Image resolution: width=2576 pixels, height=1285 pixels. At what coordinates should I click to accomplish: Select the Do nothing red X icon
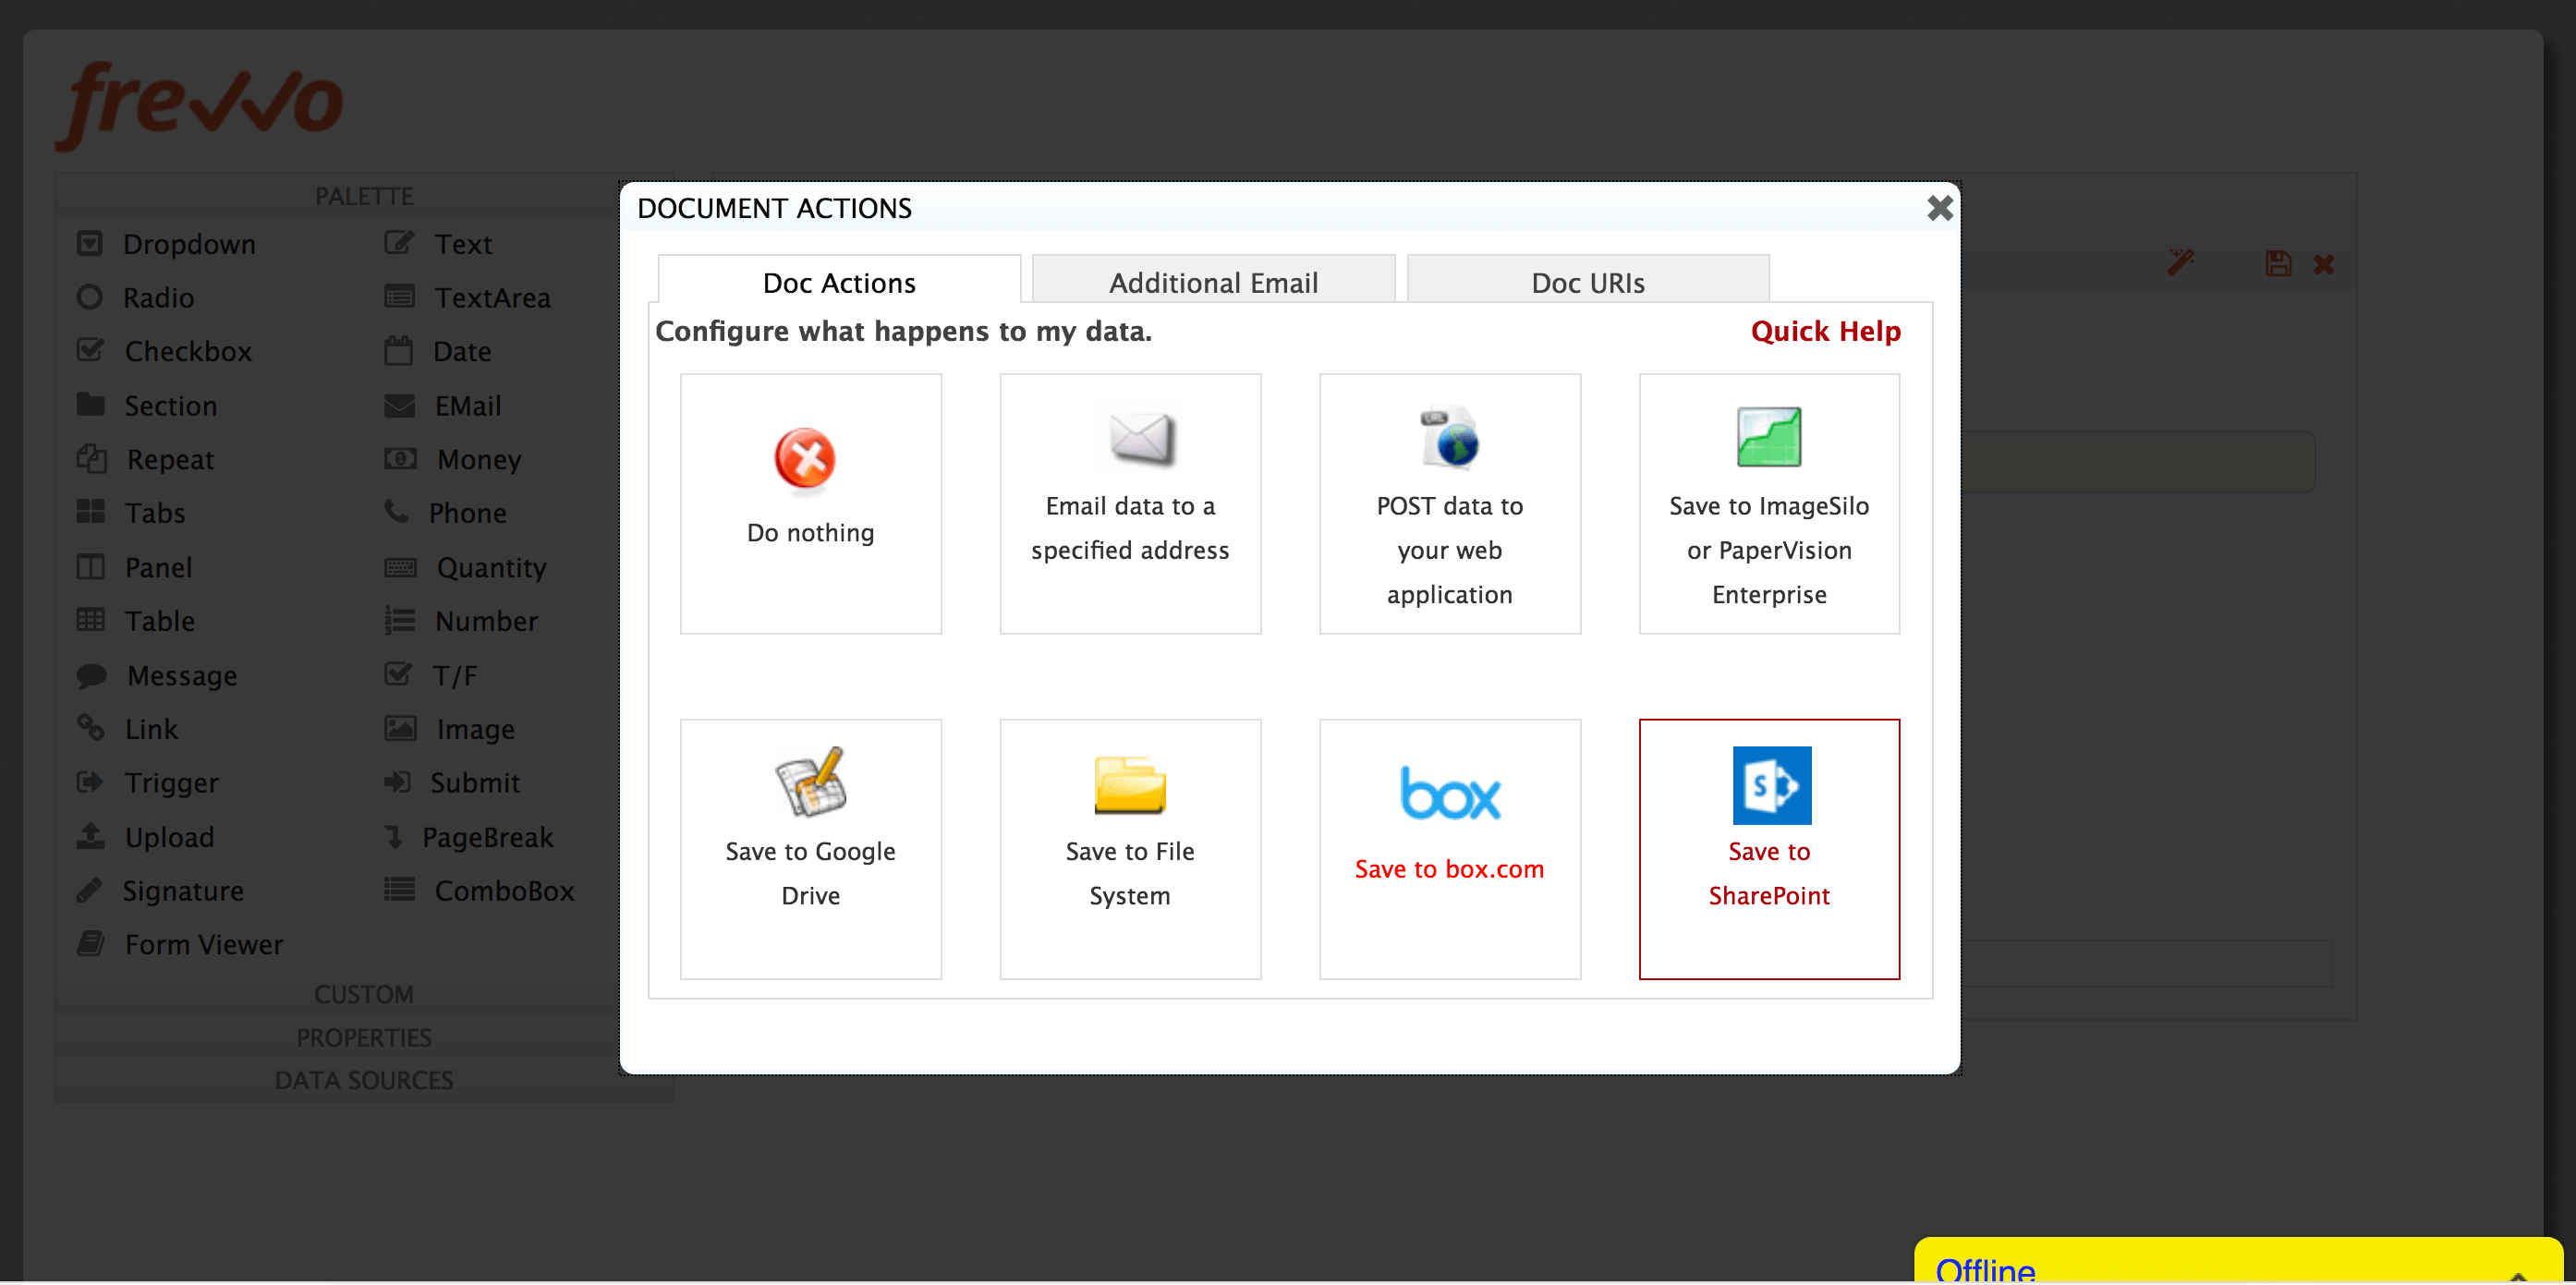tap(804, 460)
